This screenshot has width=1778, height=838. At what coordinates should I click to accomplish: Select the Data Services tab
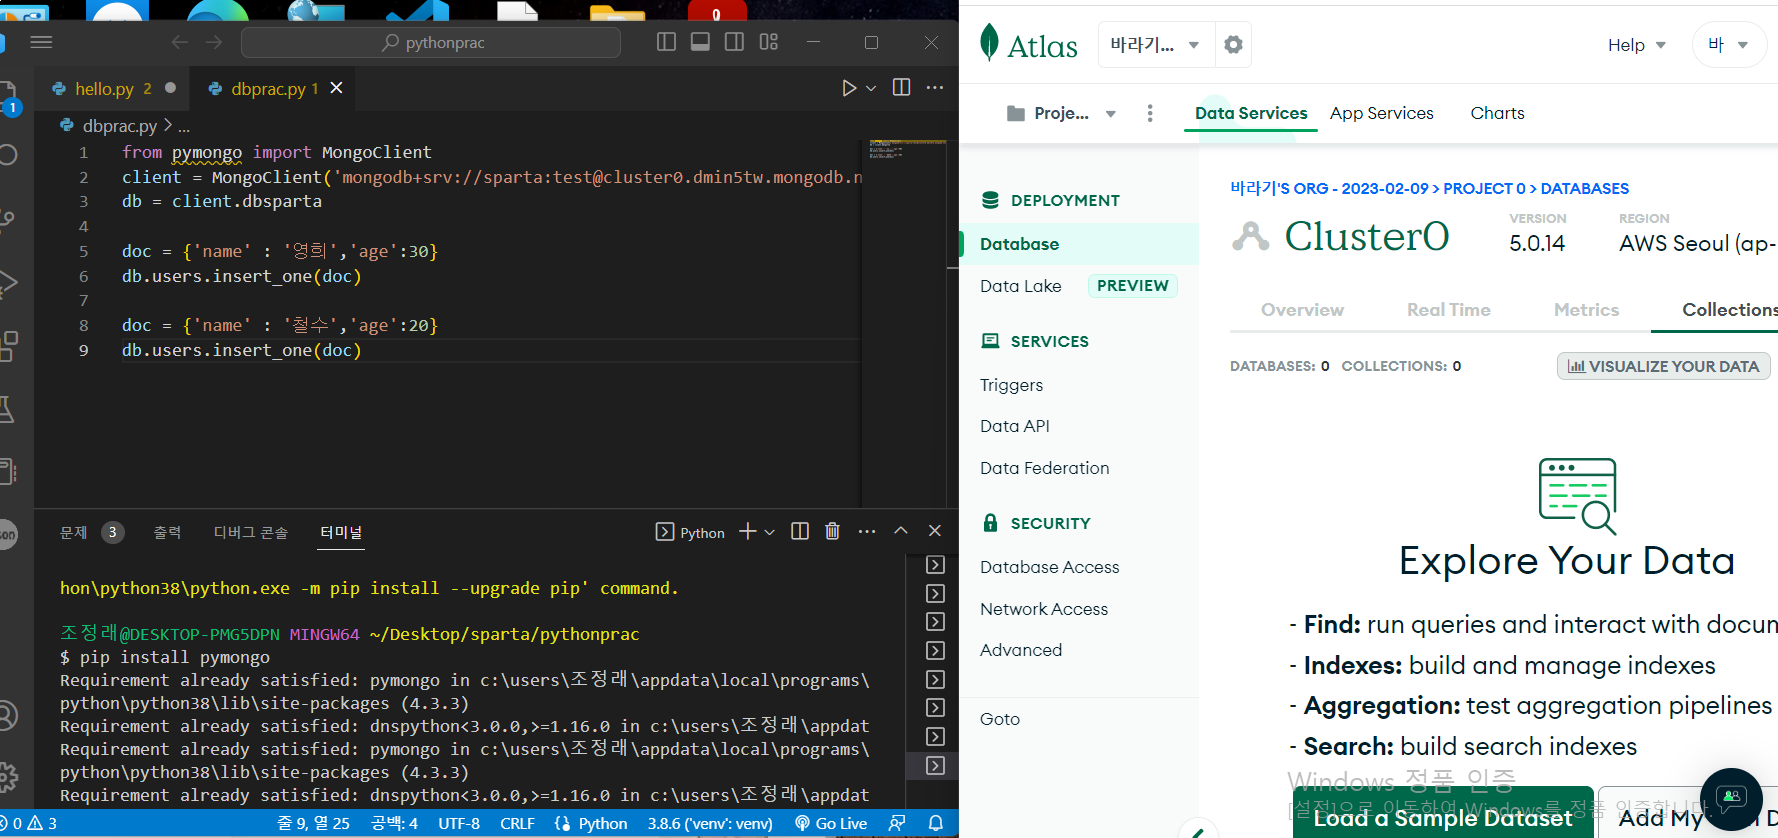(x=1251, y=114)
